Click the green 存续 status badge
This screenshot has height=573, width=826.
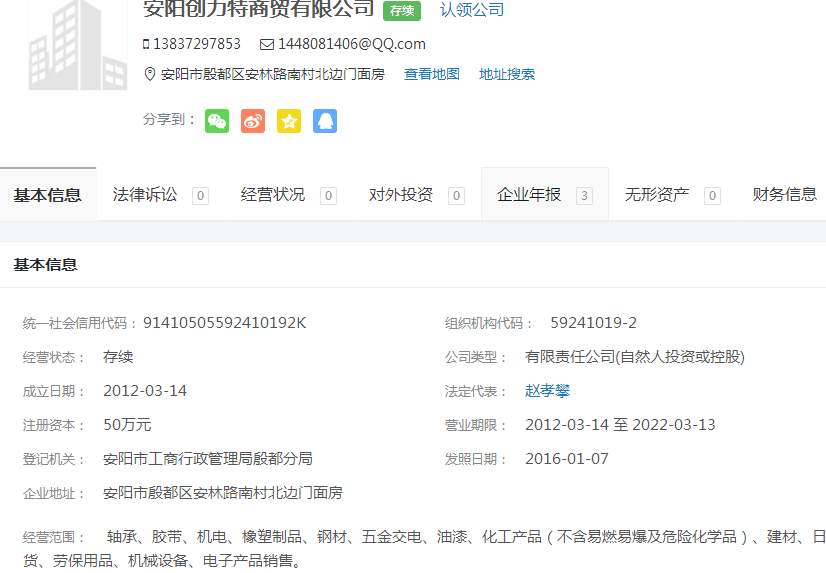point(402,11)
